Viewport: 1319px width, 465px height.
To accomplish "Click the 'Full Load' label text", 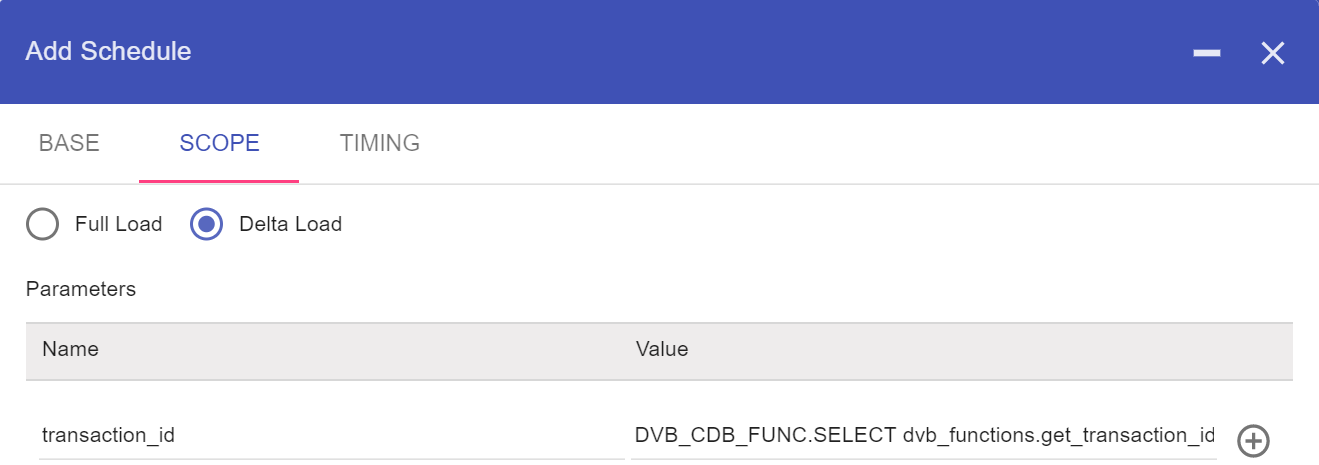I will (118, 224).
